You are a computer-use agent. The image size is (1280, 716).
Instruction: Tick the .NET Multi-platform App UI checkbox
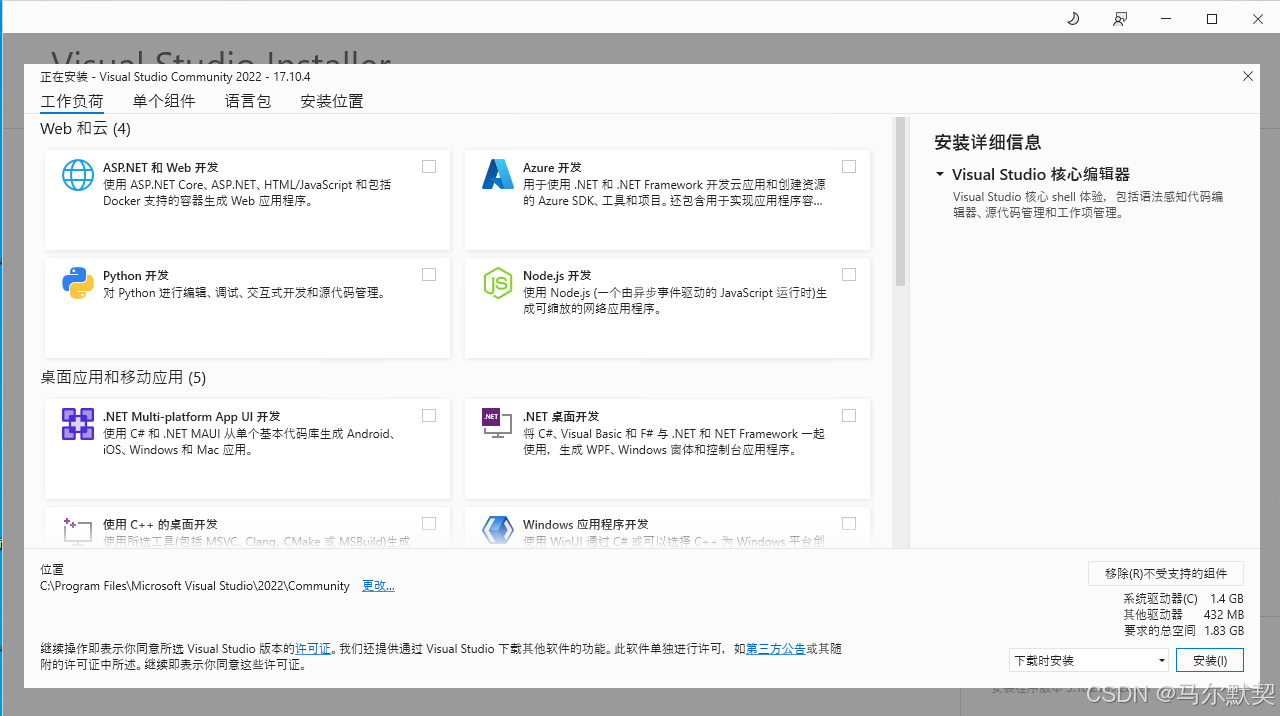[x=429, y=416]
